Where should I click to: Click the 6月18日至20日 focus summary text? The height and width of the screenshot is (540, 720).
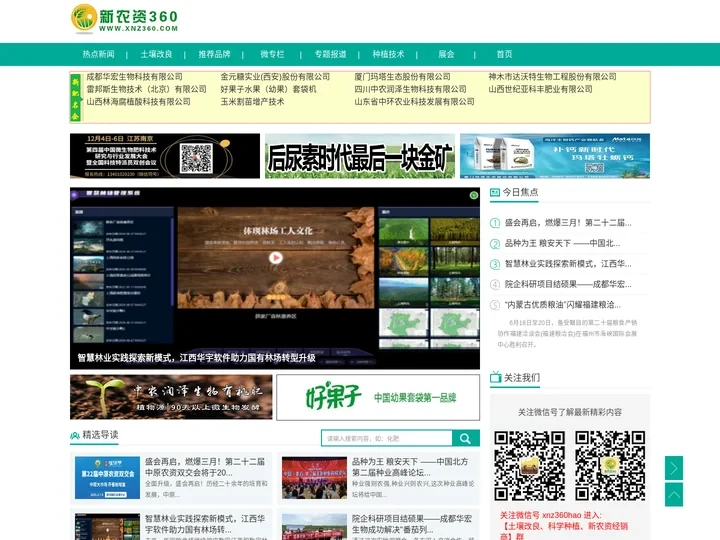[567, 333]
